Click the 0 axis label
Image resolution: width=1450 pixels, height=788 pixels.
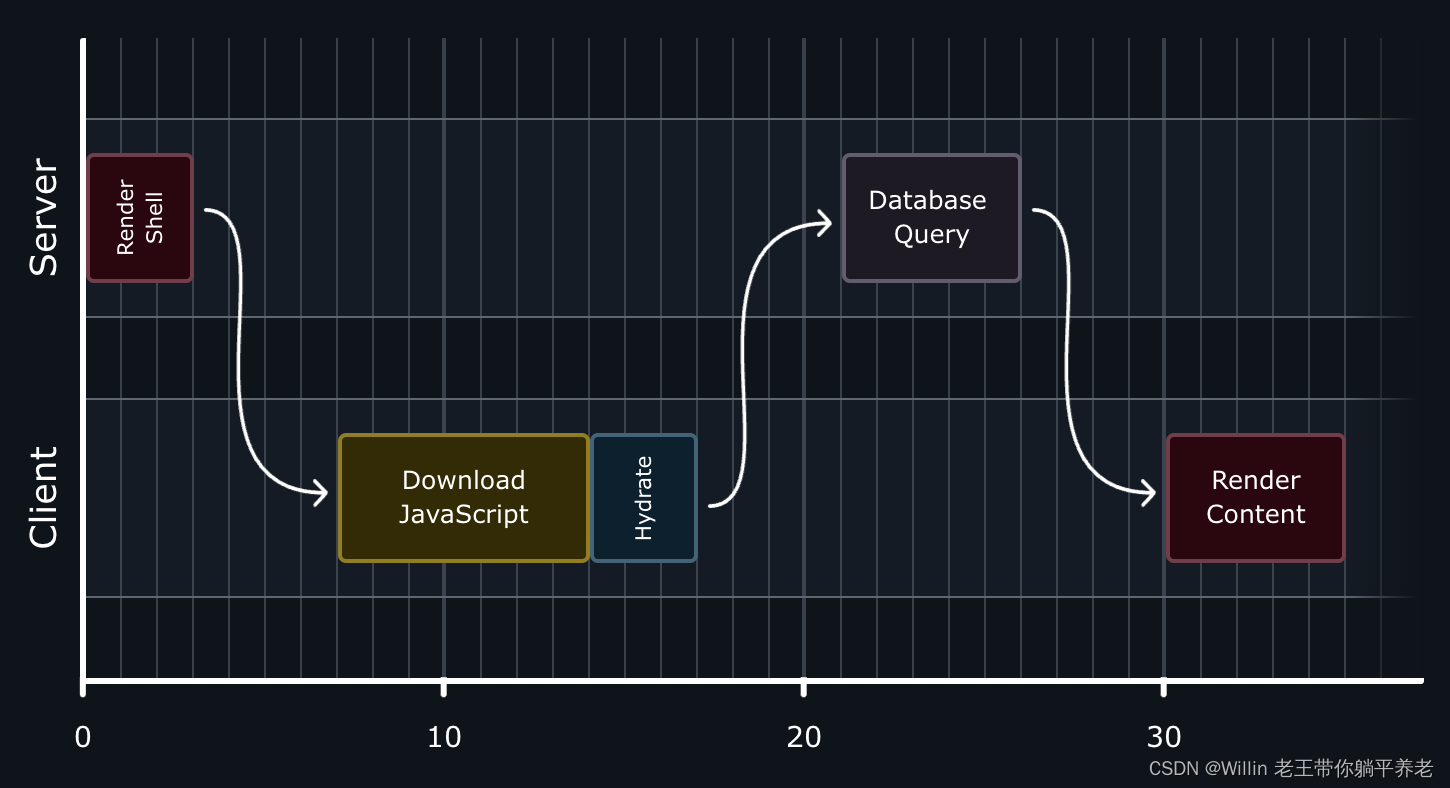pyautogui.click(x=82, y=738)
